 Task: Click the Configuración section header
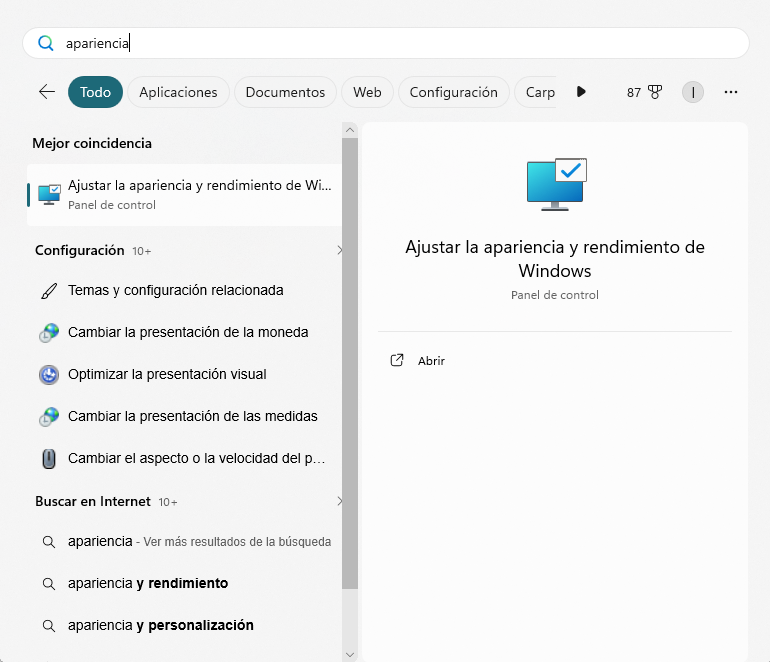point(80,250)
